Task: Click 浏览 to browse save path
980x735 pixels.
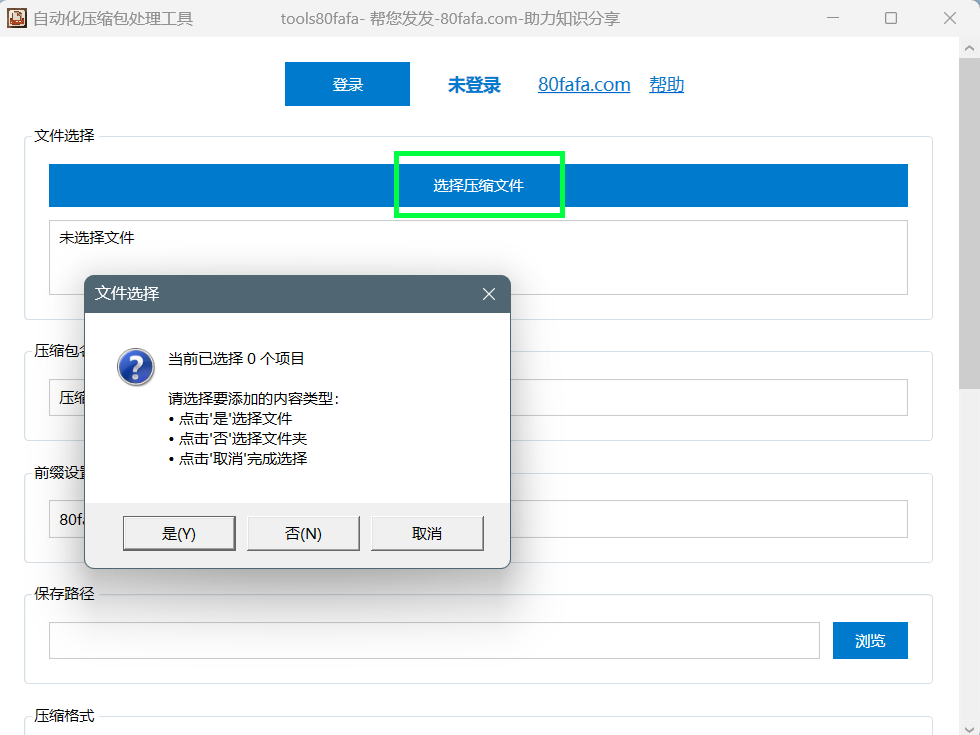Action: click(x=870, y=641)
